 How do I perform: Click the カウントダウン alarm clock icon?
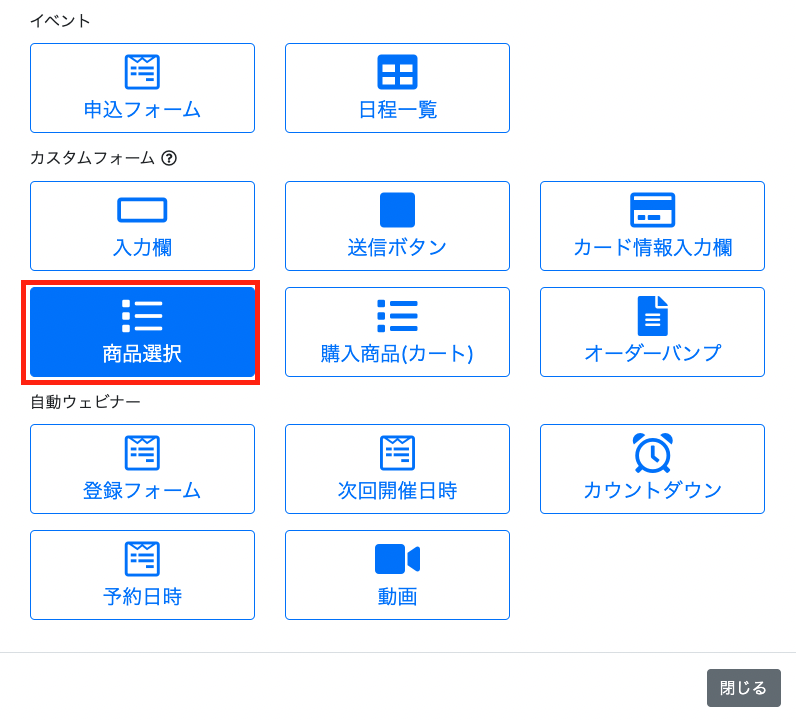(652, 453)
